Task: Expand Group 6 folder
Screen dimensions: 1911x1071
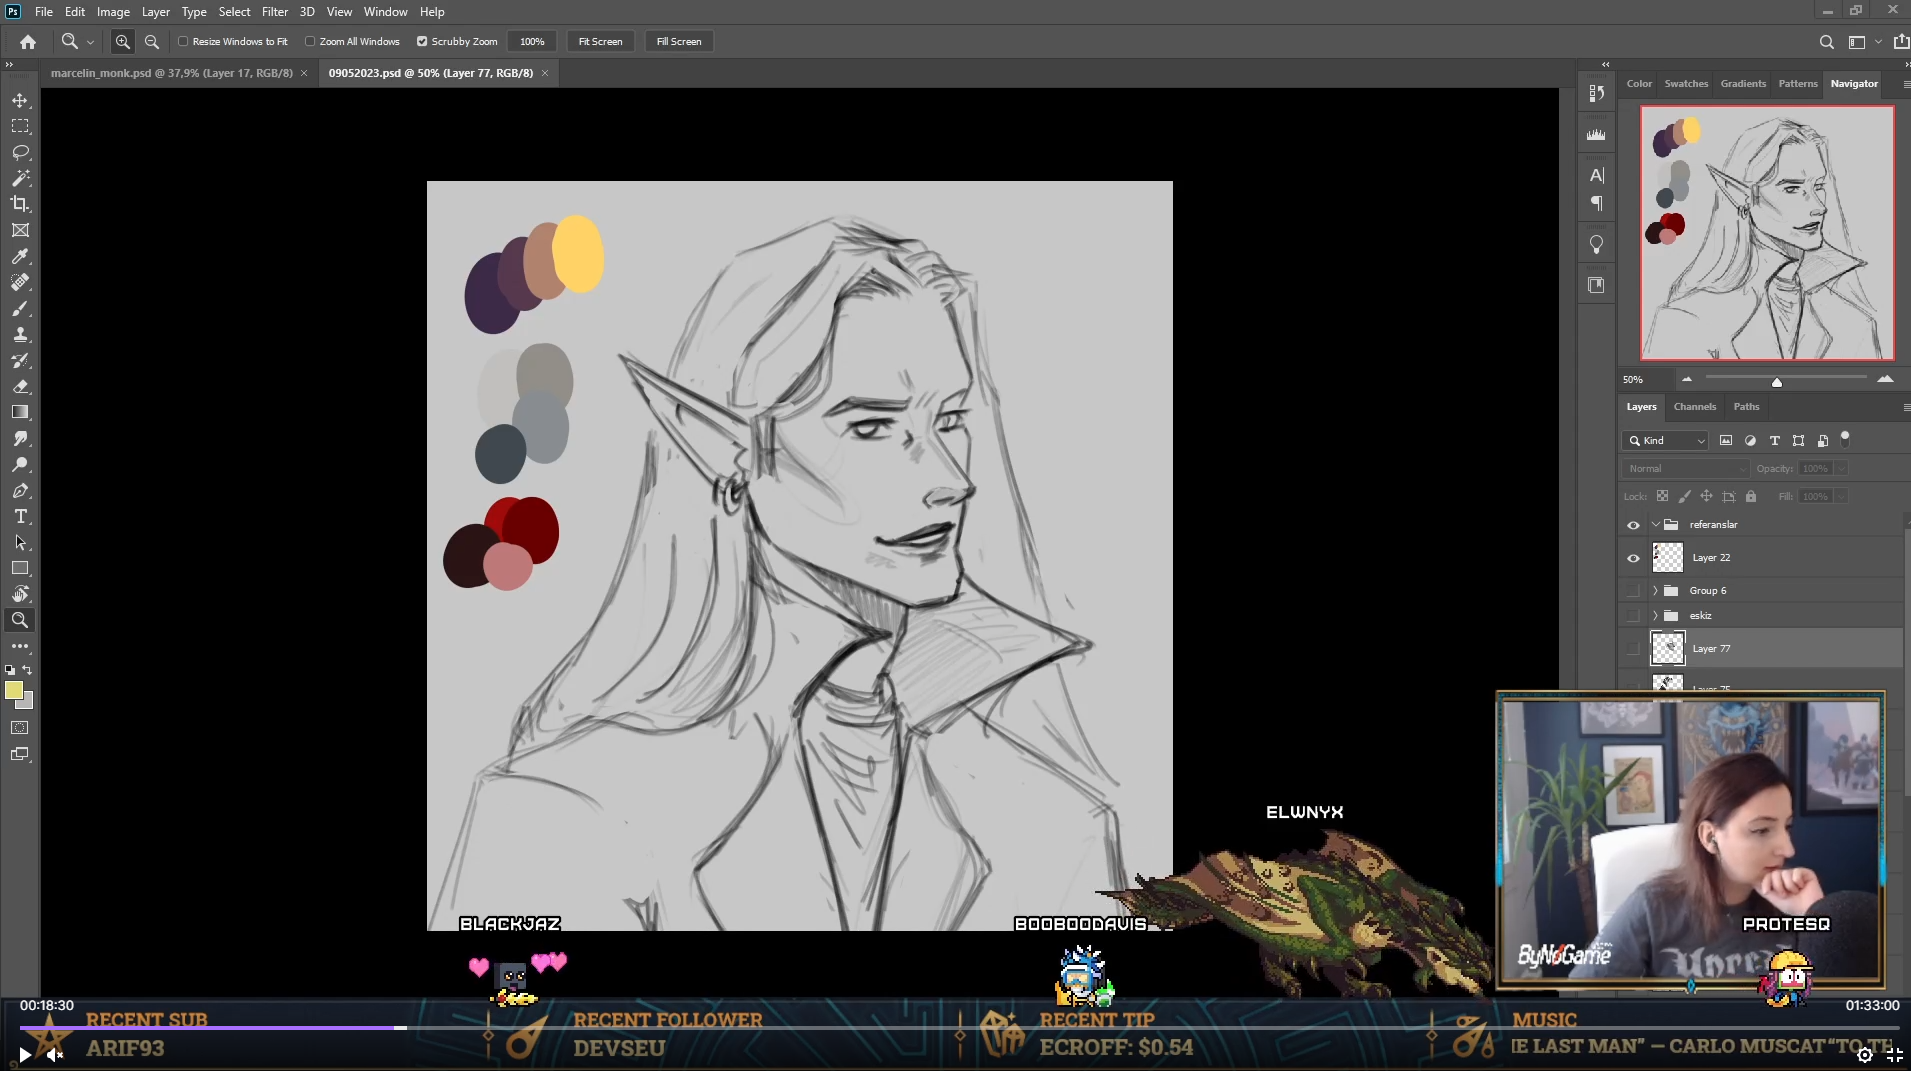Action: tap(1655, 591)
